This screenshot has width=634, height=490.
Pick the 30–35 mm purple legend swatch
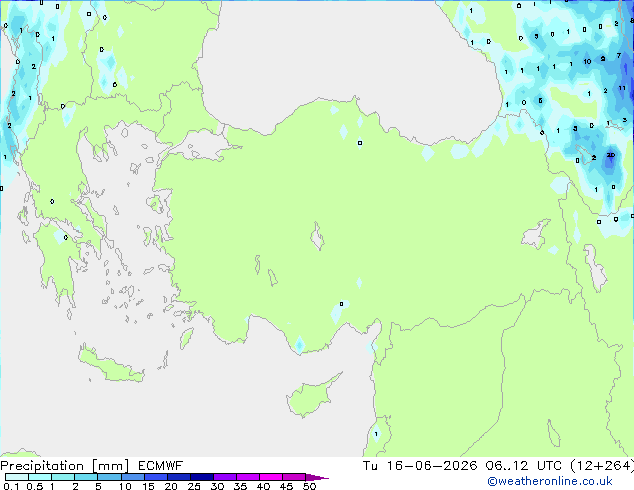[x=225, y=477]
